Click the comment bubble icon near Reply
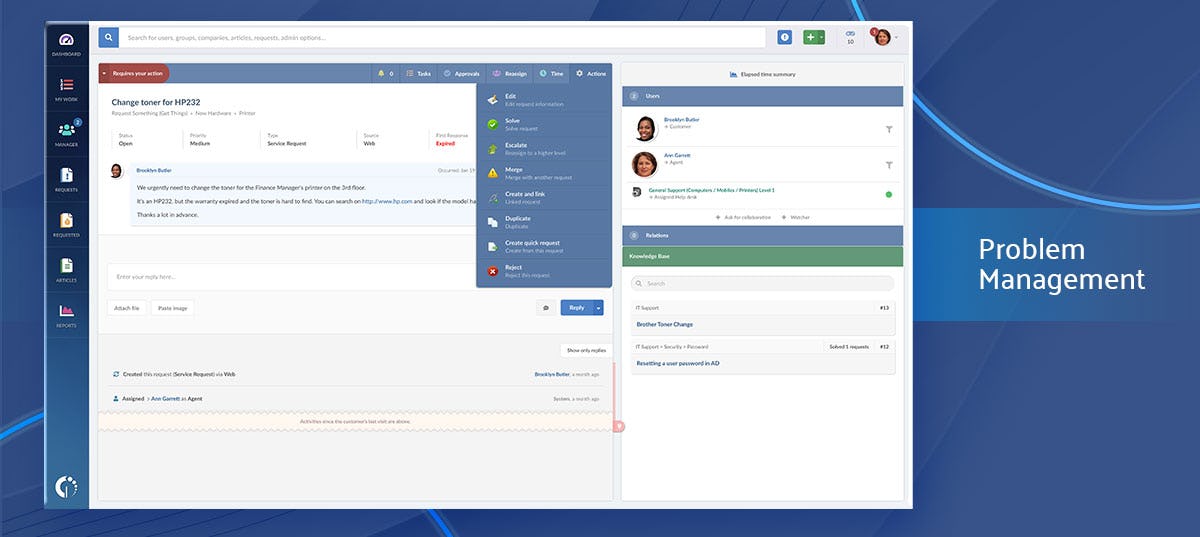This screenshot has width=1200, height=537. click(x=546, y=308)
